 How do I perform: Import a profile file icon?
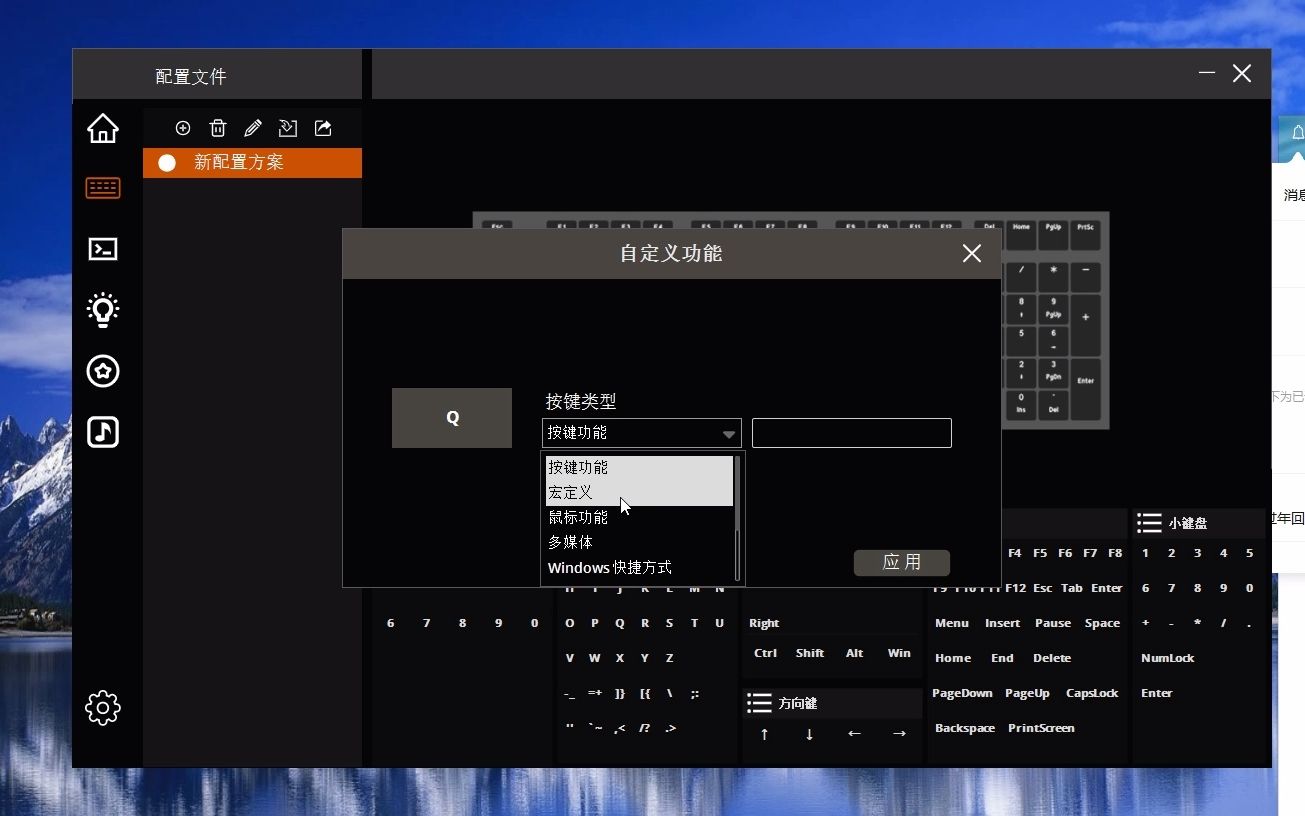[x=288, y=128]
